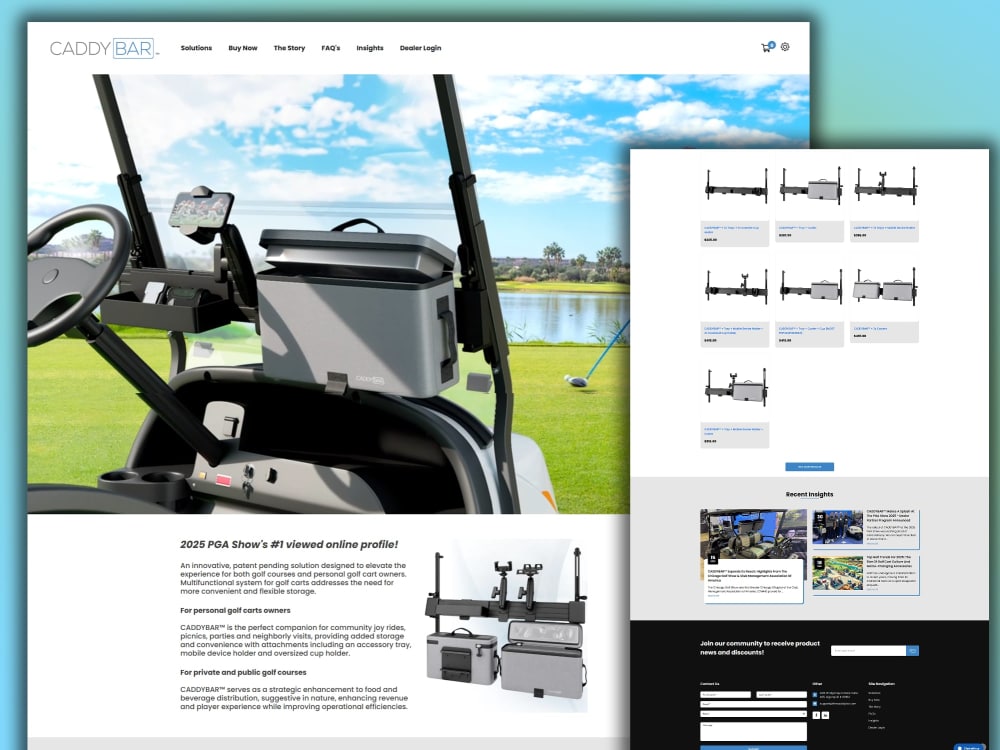Click the CADDYBAR + Tray + Cooler title link
Screen dimensions: 1000x750
click(797, 228)
